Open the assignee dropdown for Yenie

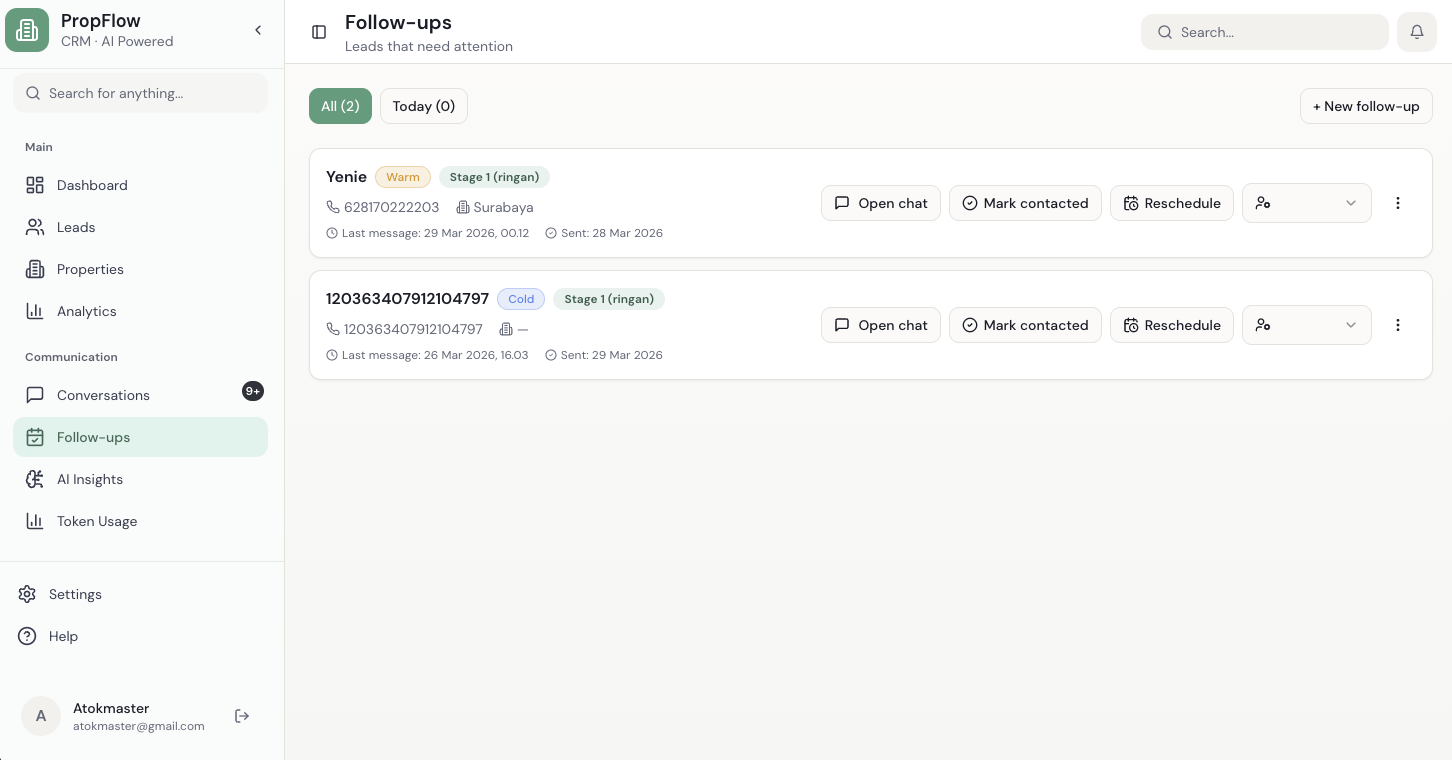pyautogui.click(x=1307, y=203)
